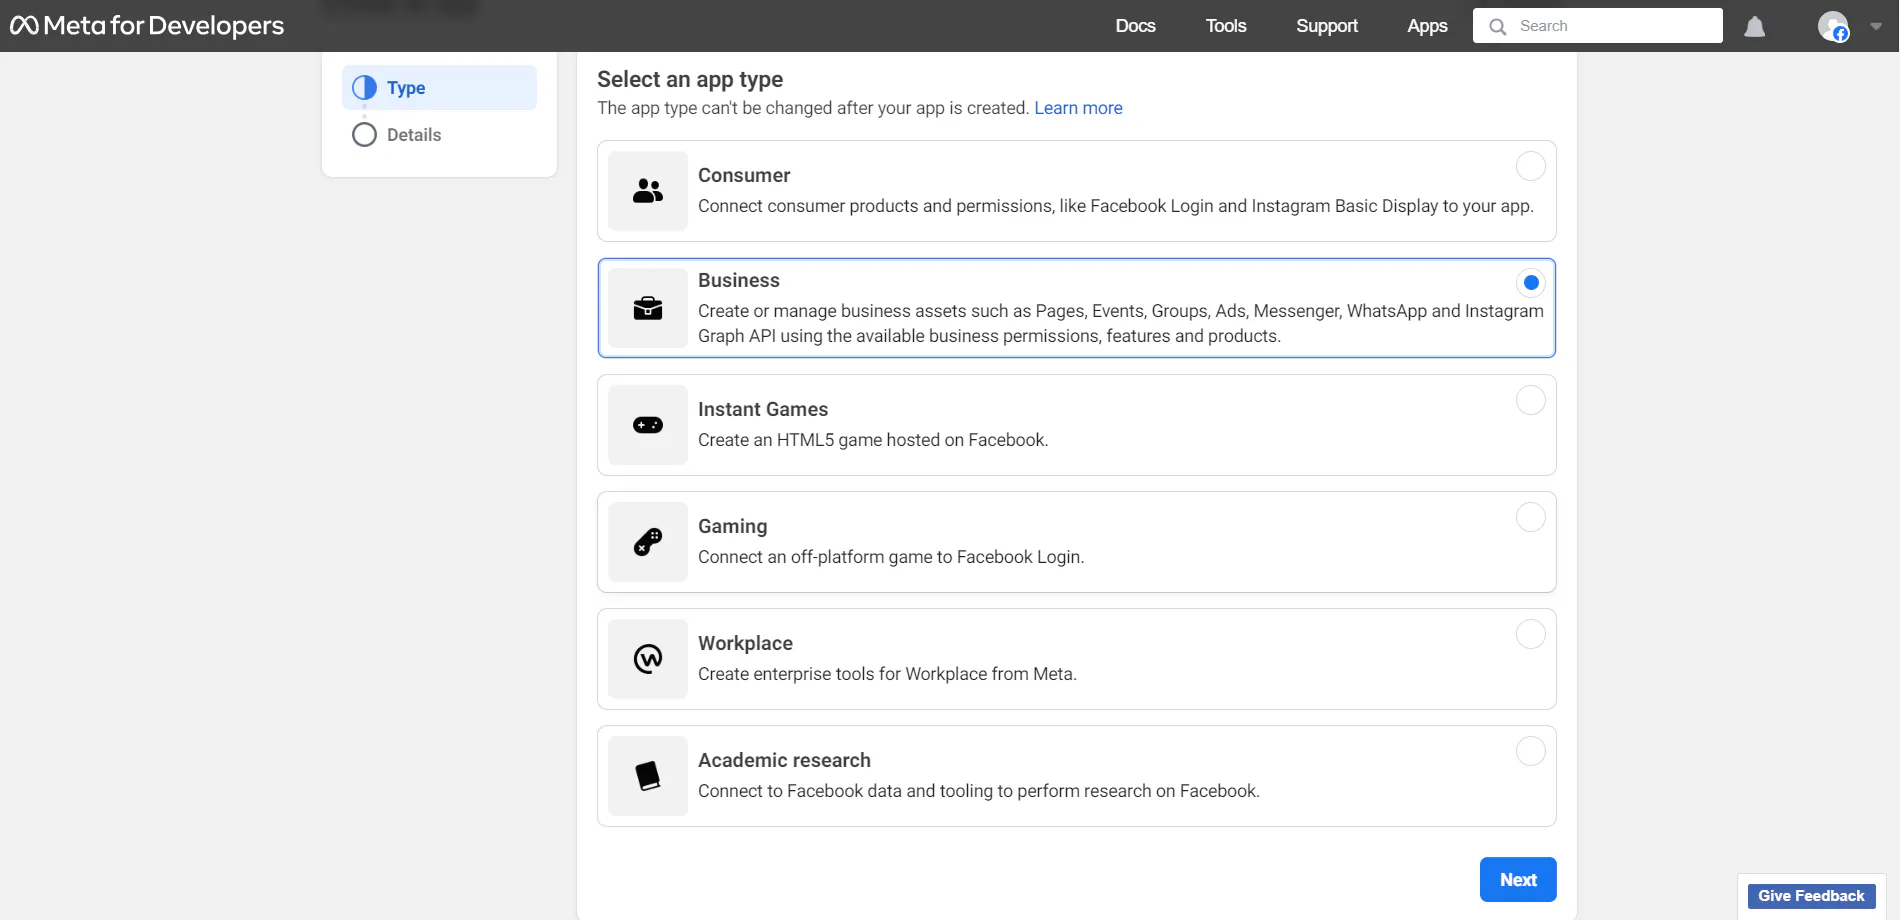1900x920 pixels.
Task: Select the Workplace radio button
Action: tap(1530, 634)
